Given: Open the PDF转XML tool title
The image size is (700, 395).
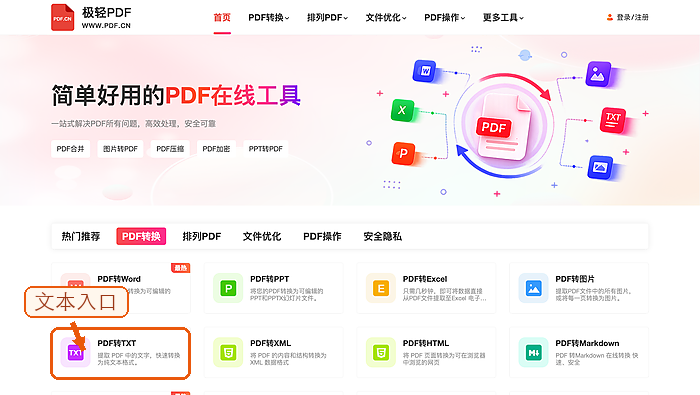Looking at the screenshot, I should point(271,343).
